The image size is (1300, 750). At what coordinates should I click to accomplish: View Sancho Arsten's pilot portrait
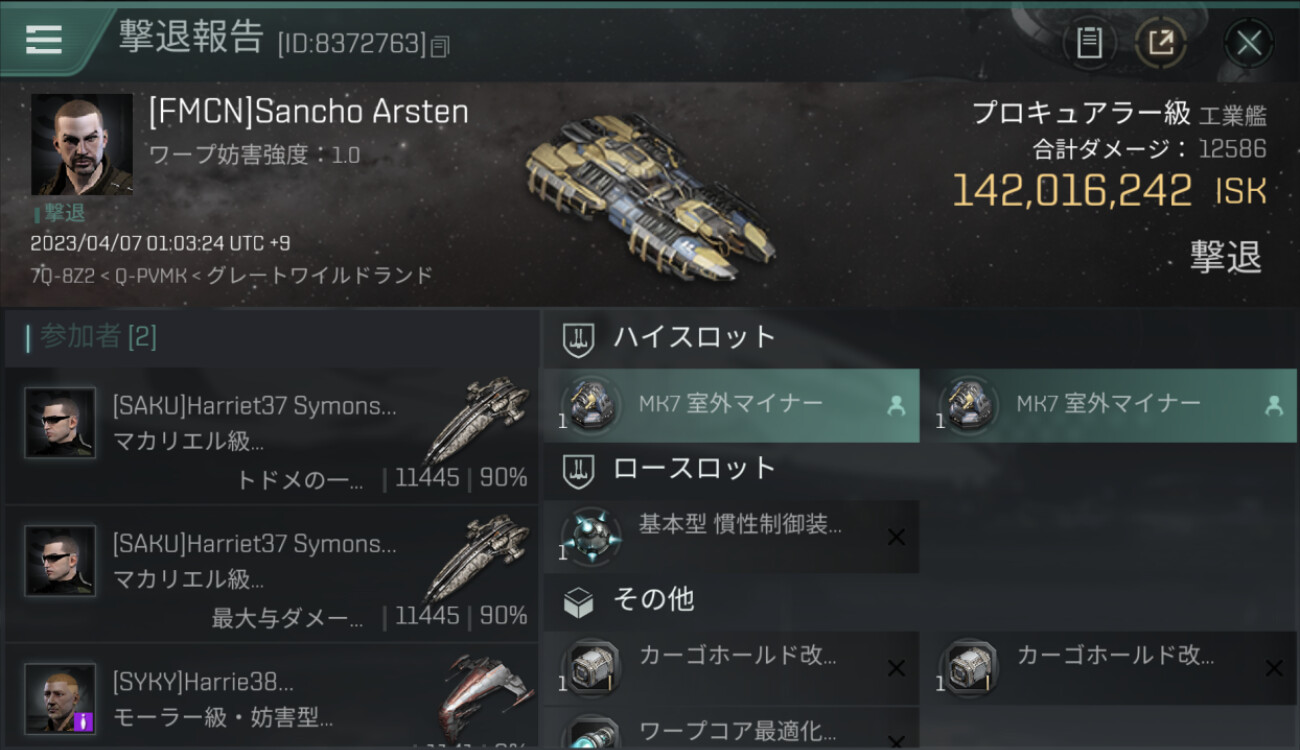[x=81, y=144]
